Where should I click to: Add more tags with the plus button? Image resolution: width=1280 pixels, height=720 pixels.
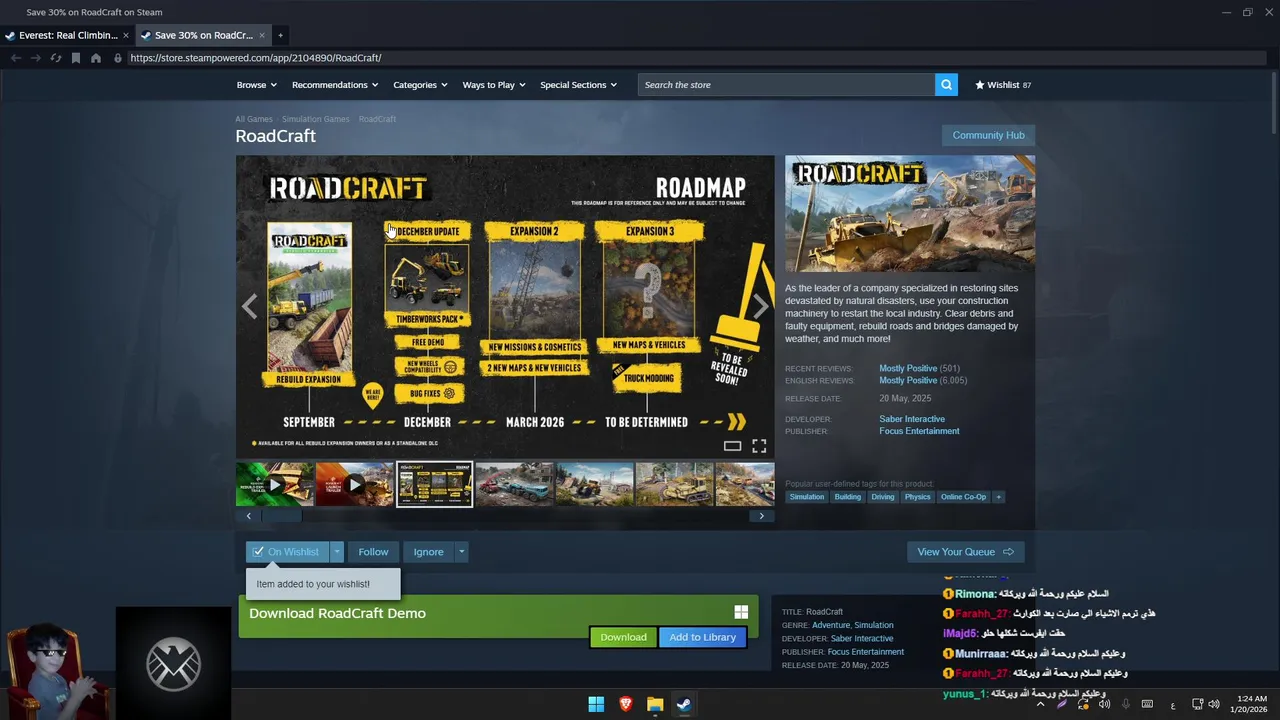[x=998, y=497]
